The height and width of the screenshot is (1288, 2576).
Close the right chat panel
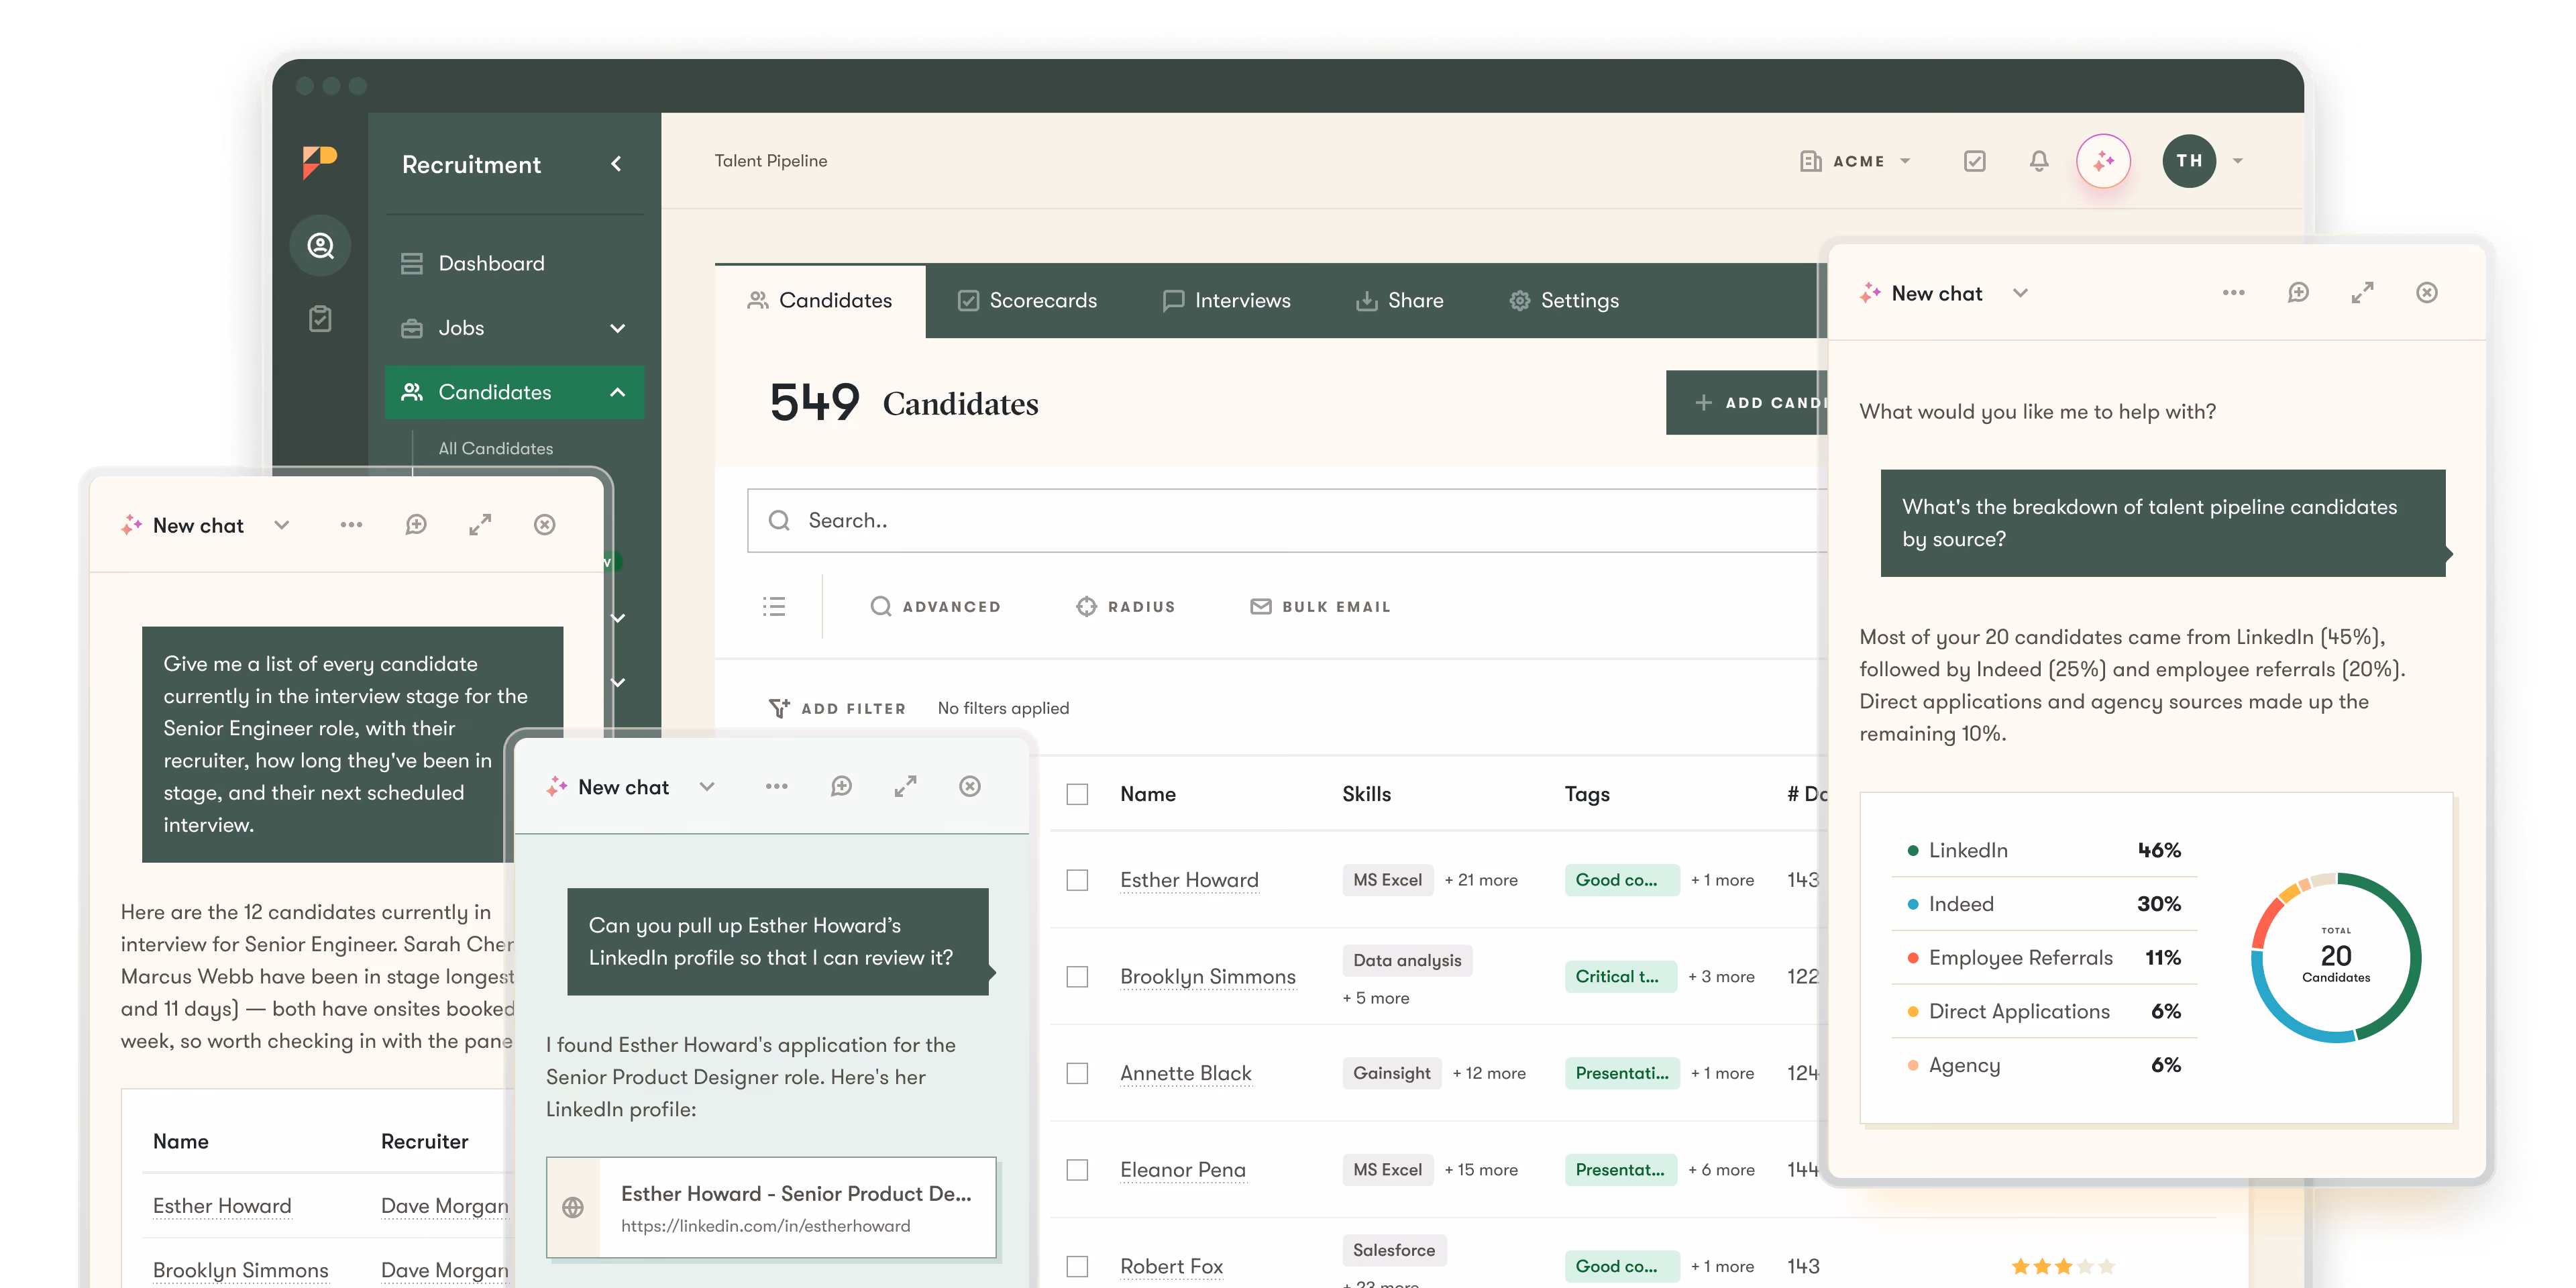(x=2426, y=293)
